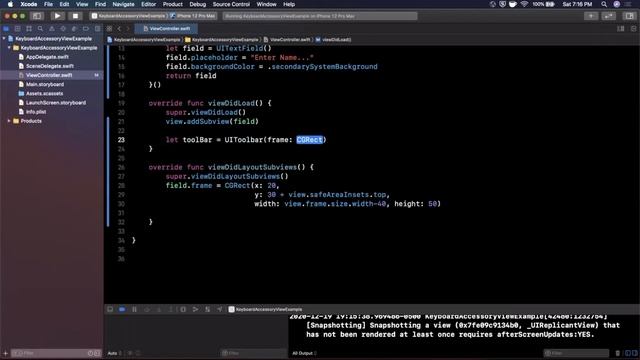Click ViewController.swift crumb in jump bar
Viewport: 640px width, 360px height.
pos(287,40)
